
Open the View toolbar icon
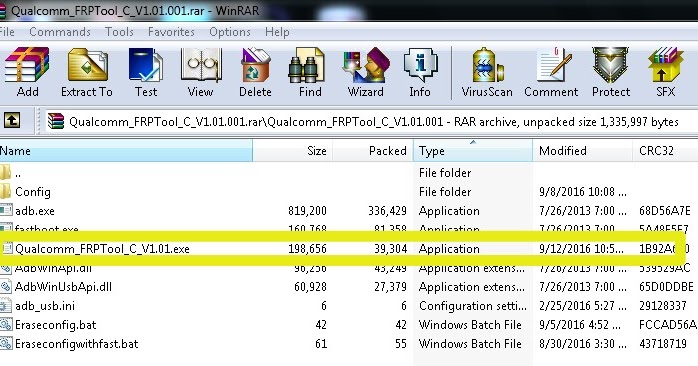coord(201,65)
